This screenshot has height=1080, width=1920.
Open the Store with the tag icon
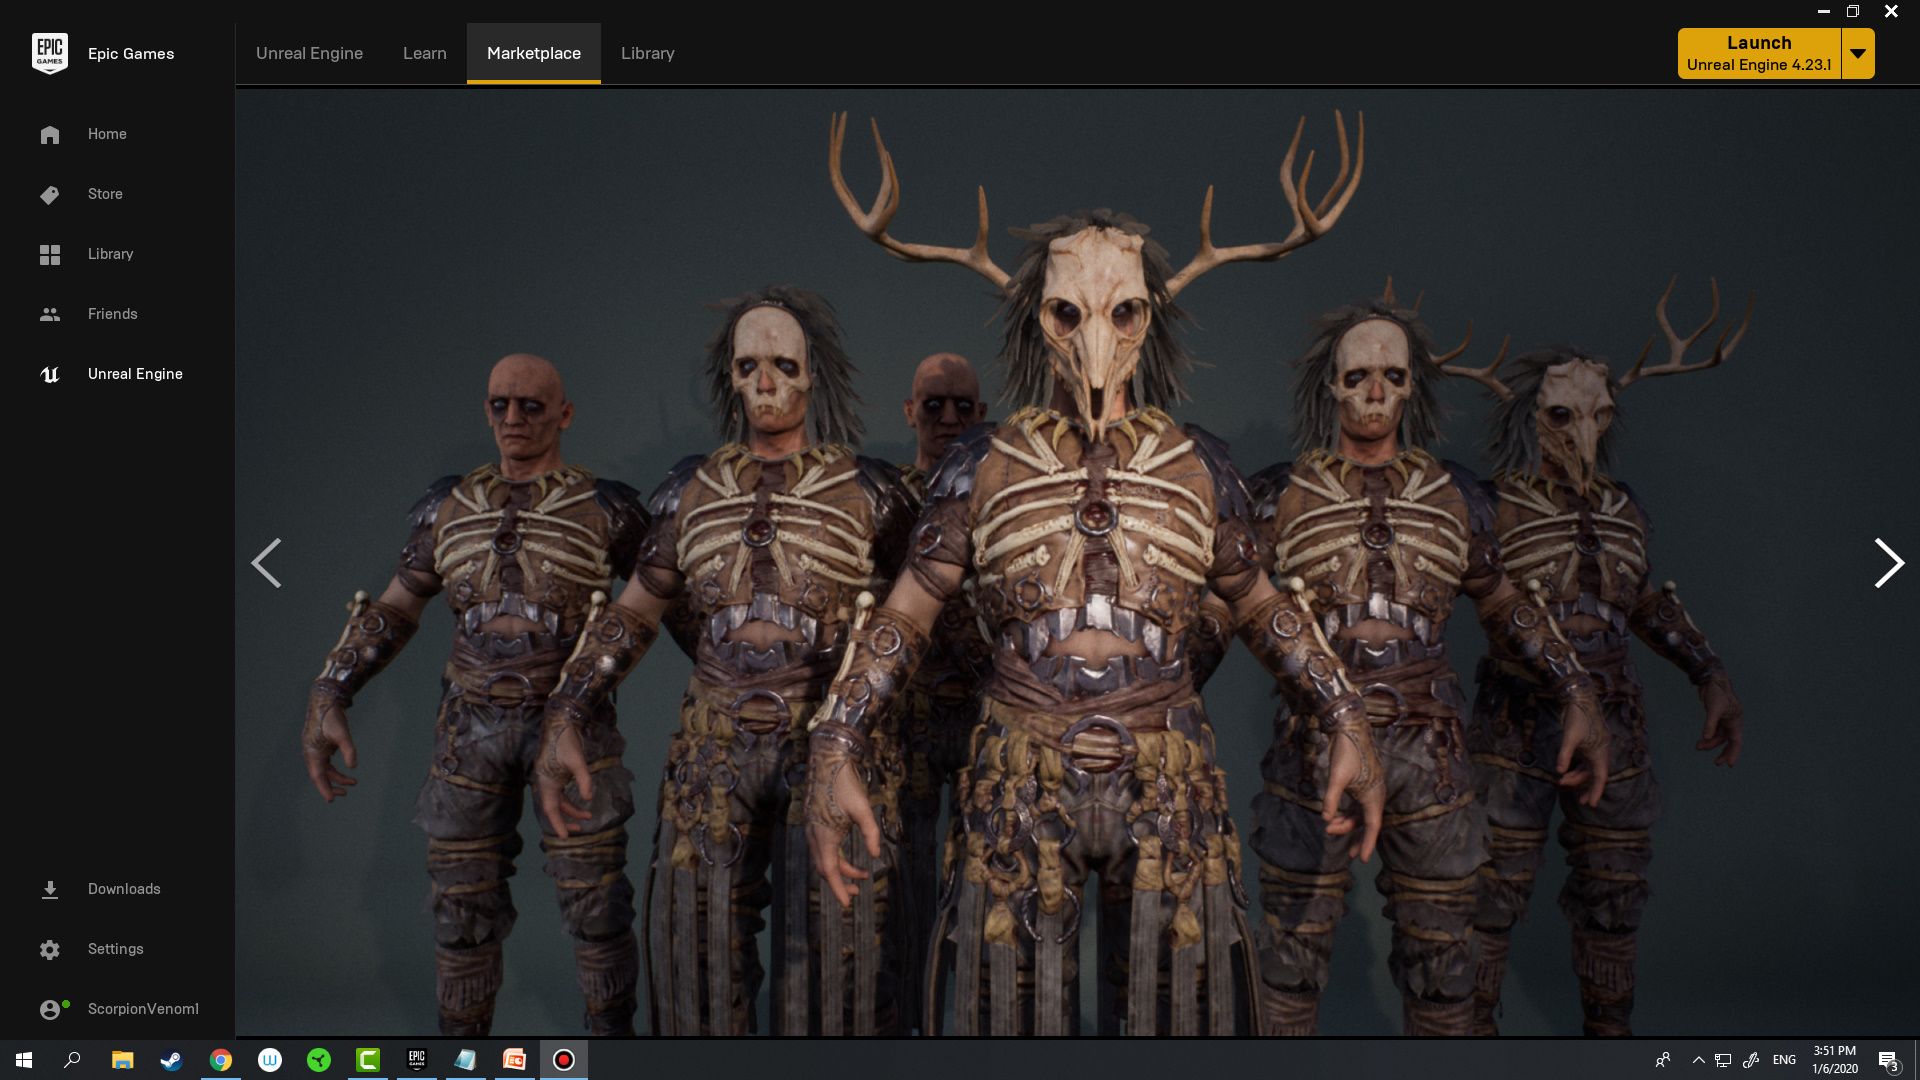[x=50, y=194]
